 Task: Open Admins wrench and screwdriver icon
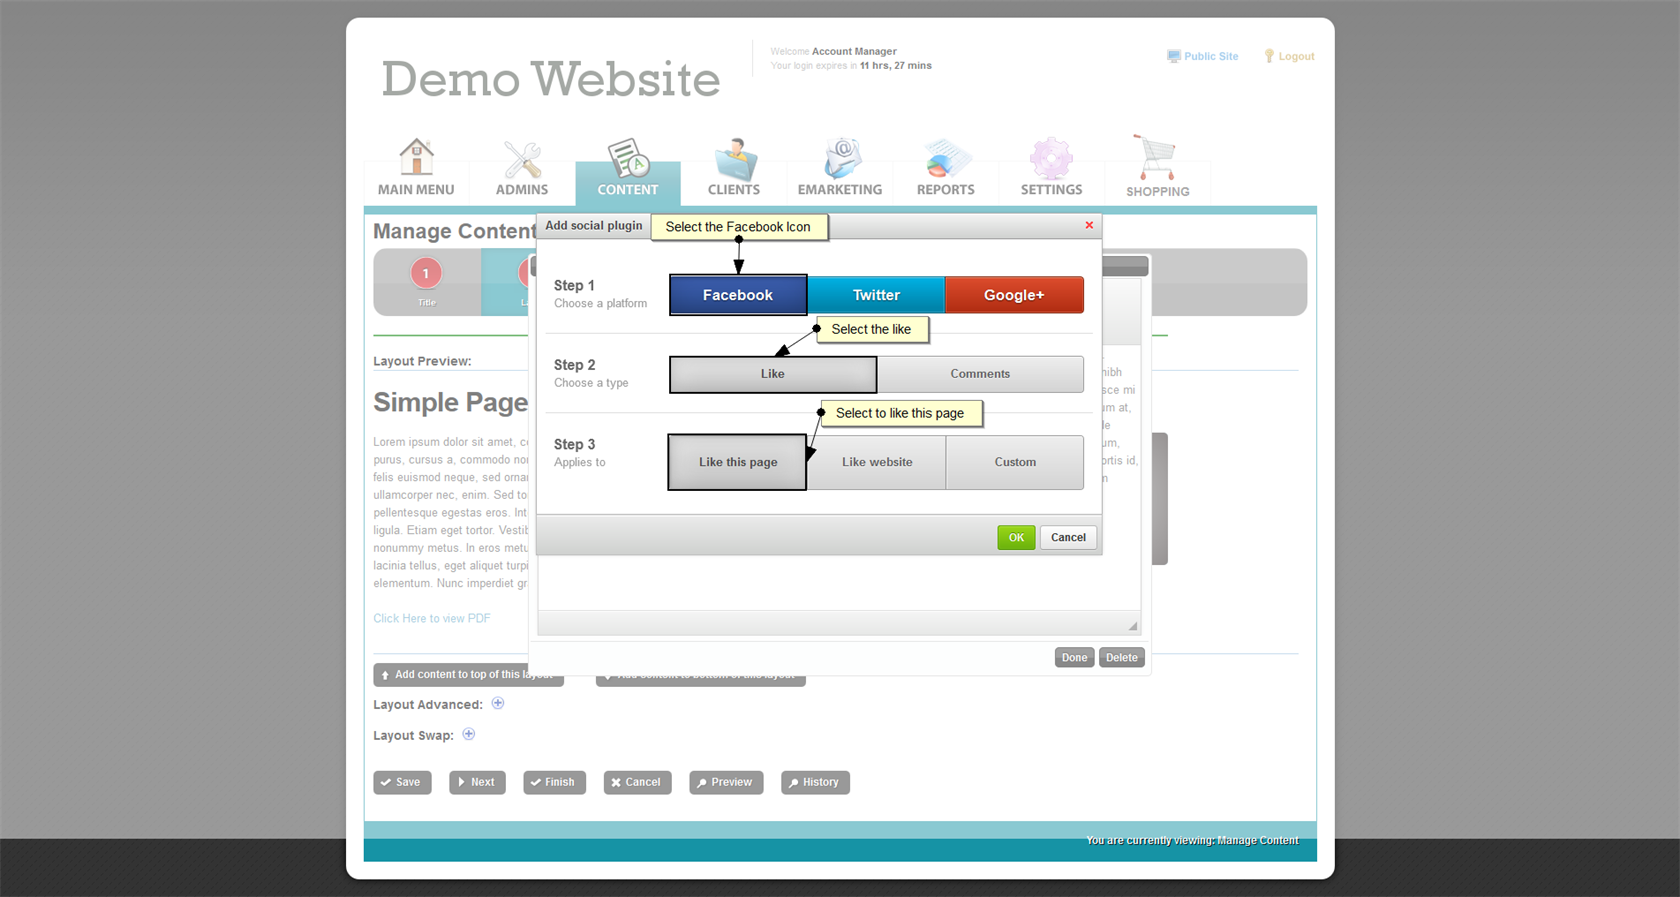click(x=522, y=160)
